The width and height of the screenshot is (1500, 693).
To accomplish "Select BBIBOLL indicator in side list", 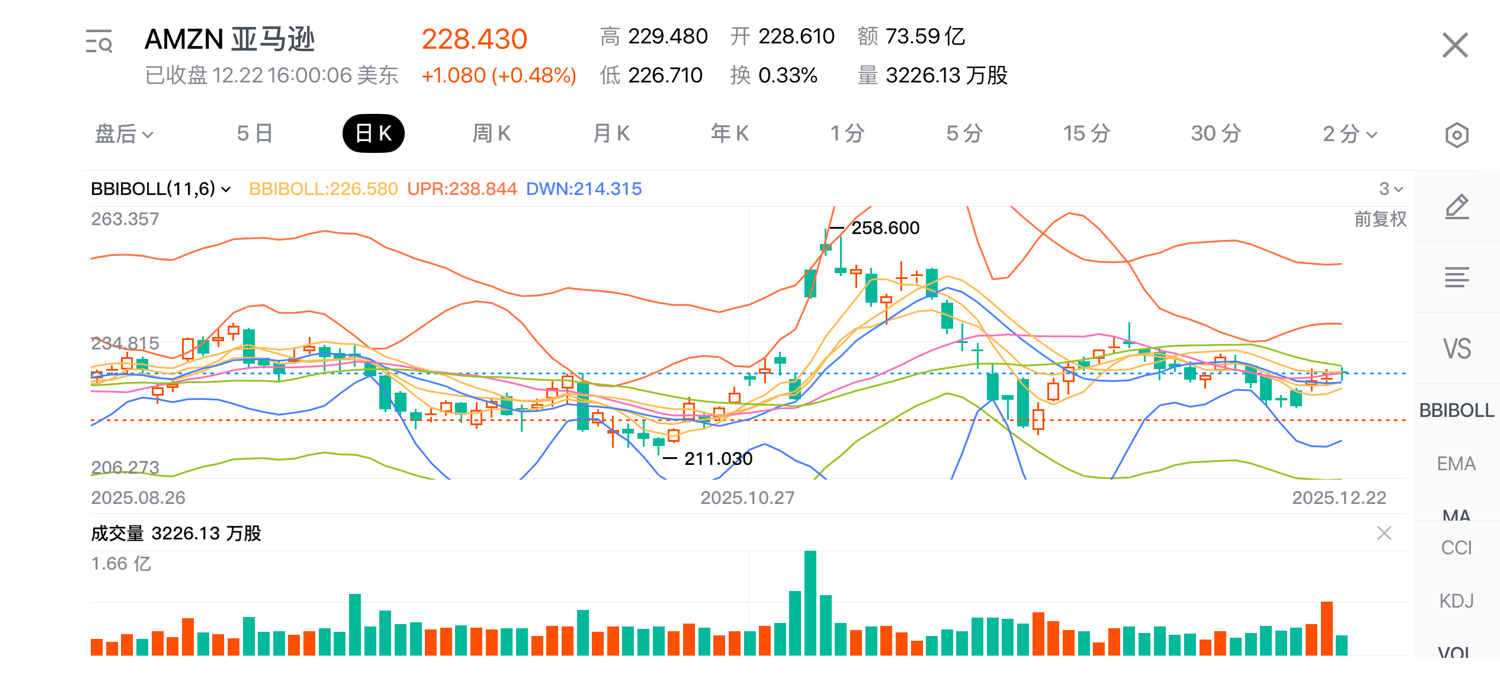I will 1457,410.
